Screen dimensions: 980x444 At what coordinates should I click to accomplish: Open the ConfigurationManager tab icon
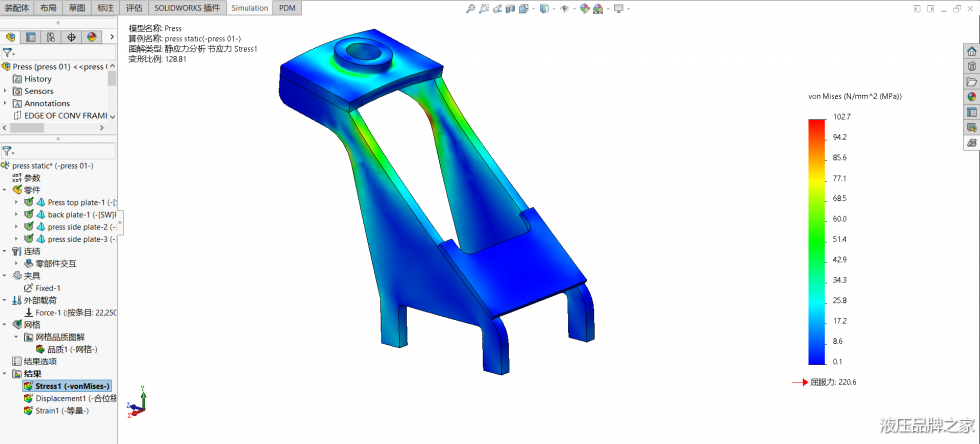click(x=51, y=37)
